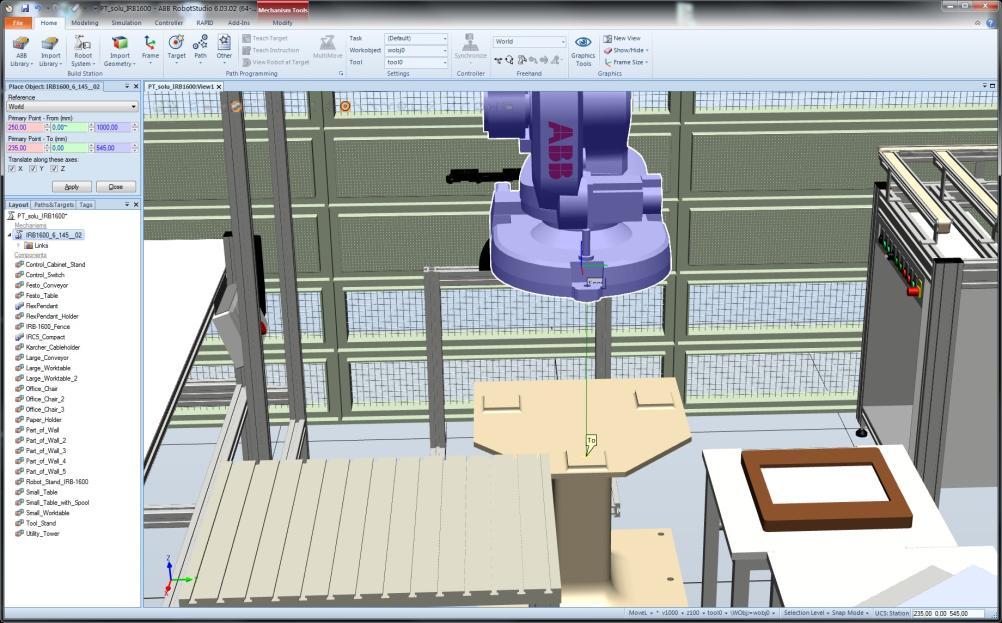The image size is (1002, 623).
Task: Toggle the Z axis translate checkbox
Action: [54, 169]
